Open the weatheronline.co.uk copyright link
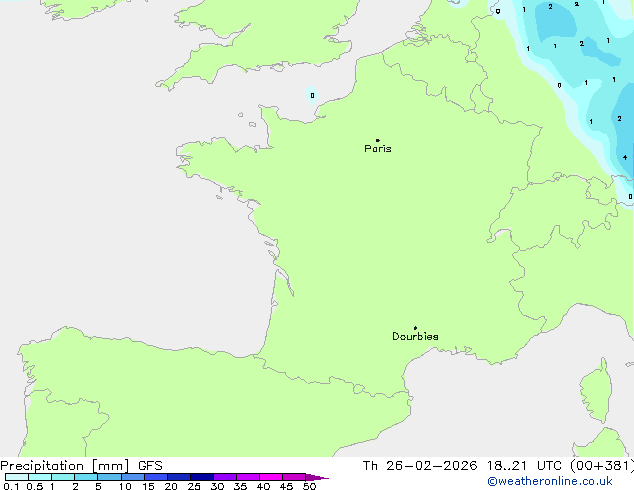The image size is (634, 490). [550, 481]
